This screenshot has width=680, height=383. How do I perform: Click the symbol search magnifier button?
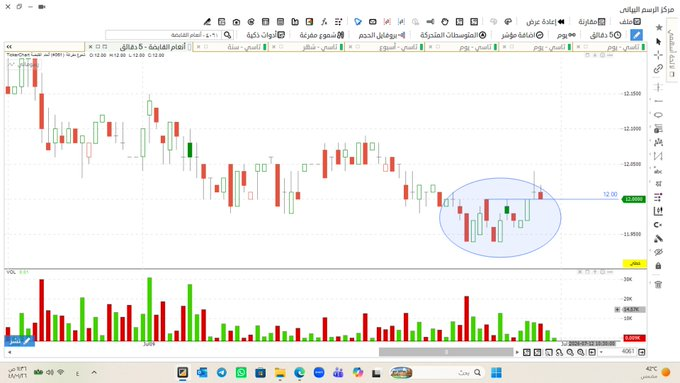pos(228,35)
